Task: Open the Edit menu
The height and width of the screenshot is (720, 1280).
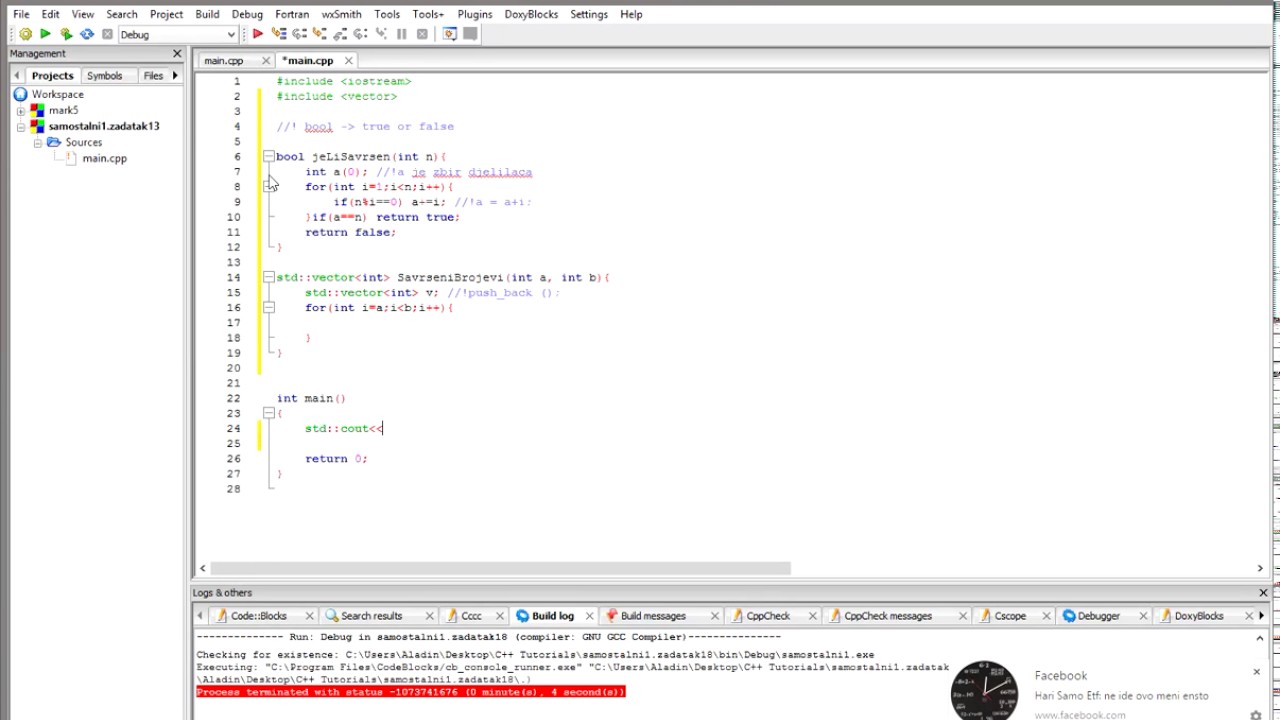Action: (50, 14)
